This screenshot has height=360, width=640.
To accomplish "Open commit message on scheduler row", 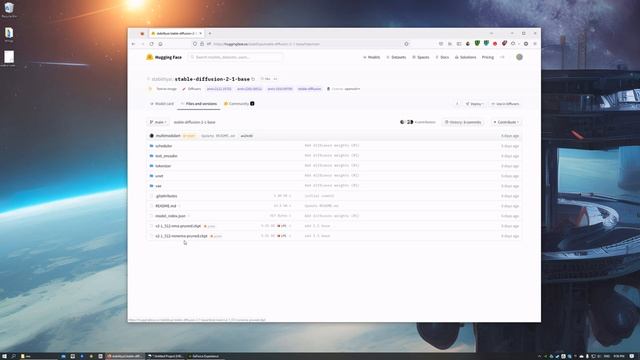I will click(x=332, y=145).
